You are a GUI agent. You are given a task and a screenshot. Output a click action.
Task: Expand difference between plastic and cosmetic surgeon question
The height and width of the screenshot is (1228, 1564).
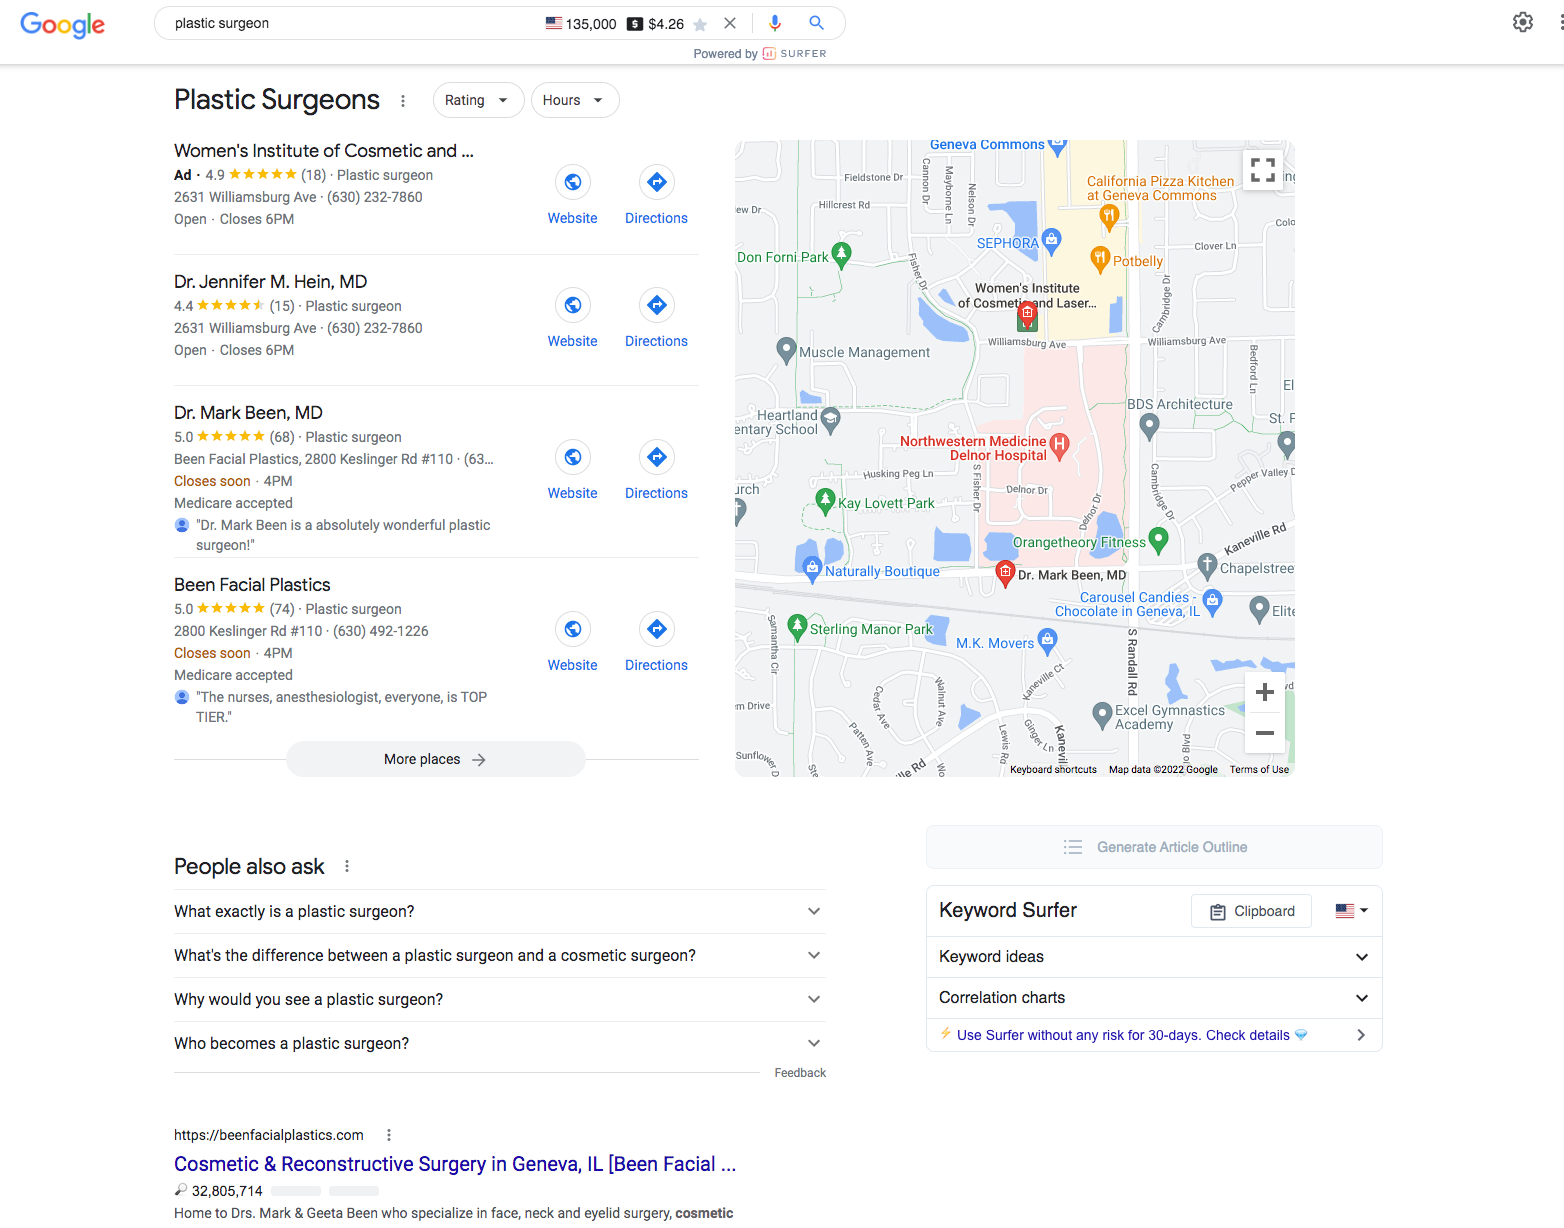click(500, 956)
